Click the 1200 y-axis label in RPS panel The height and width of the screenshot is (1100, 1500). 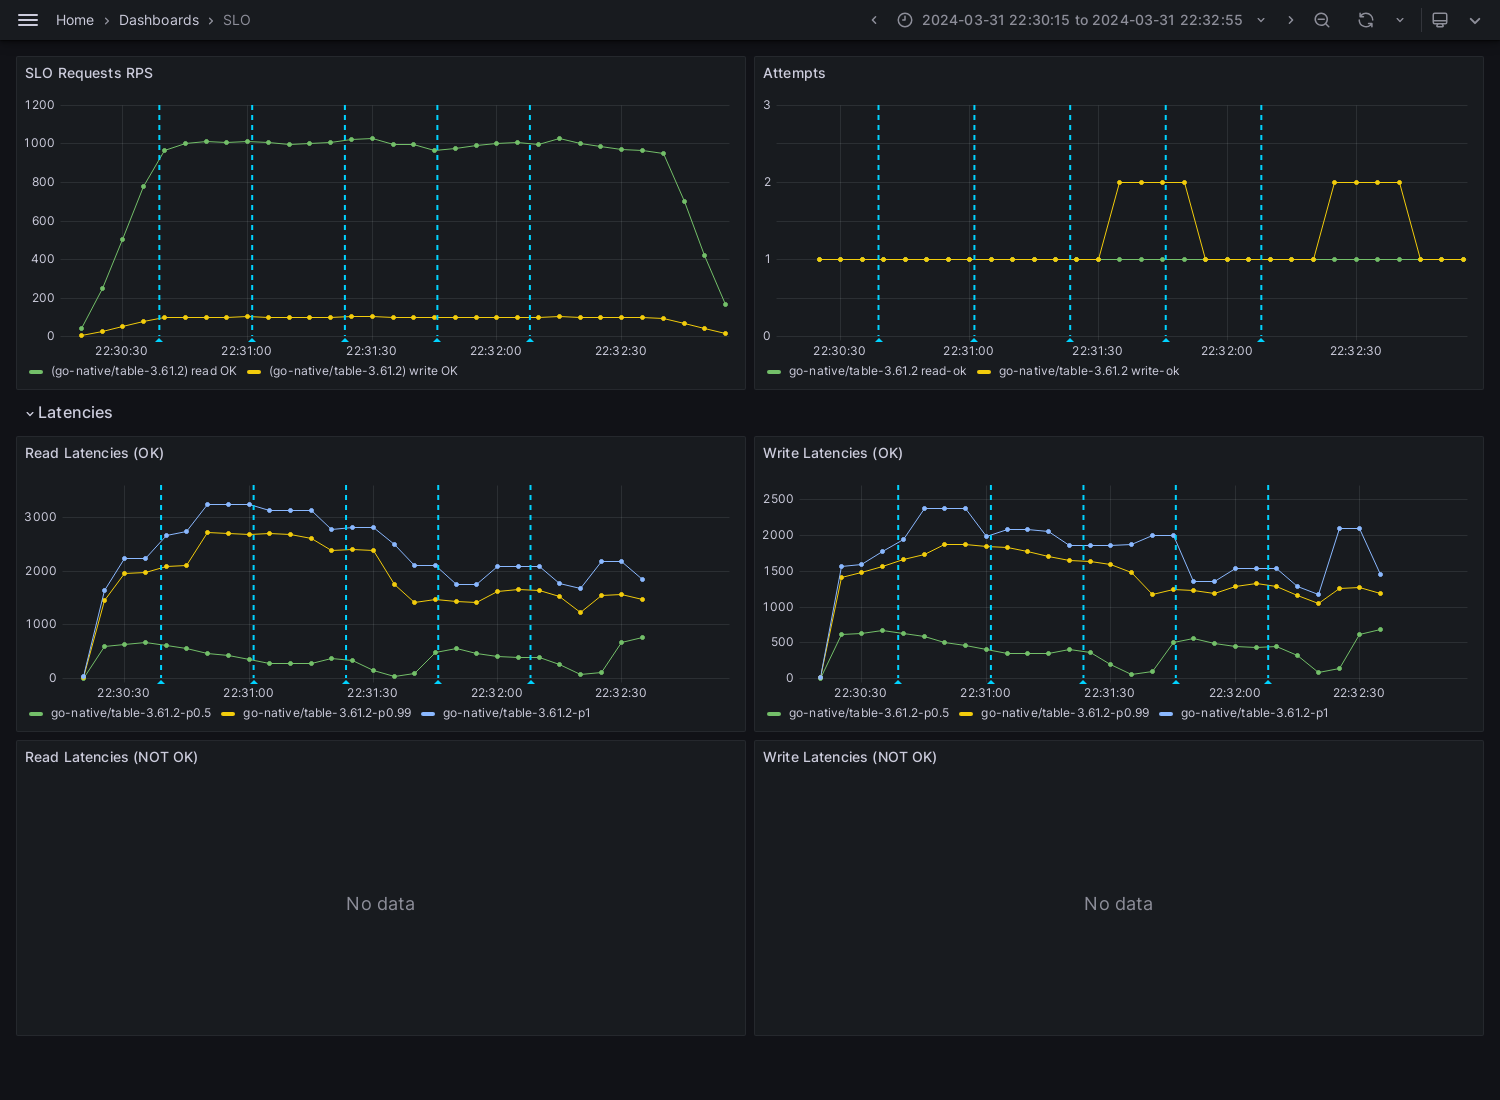[40, 105]
